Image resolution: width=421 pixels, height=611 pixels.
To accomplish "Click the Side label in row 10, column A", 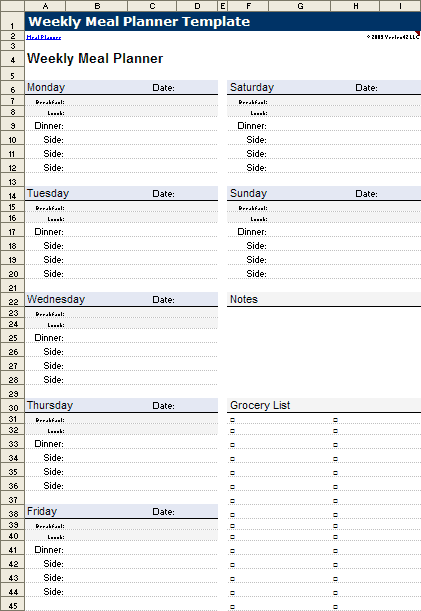I will point(53,140).
